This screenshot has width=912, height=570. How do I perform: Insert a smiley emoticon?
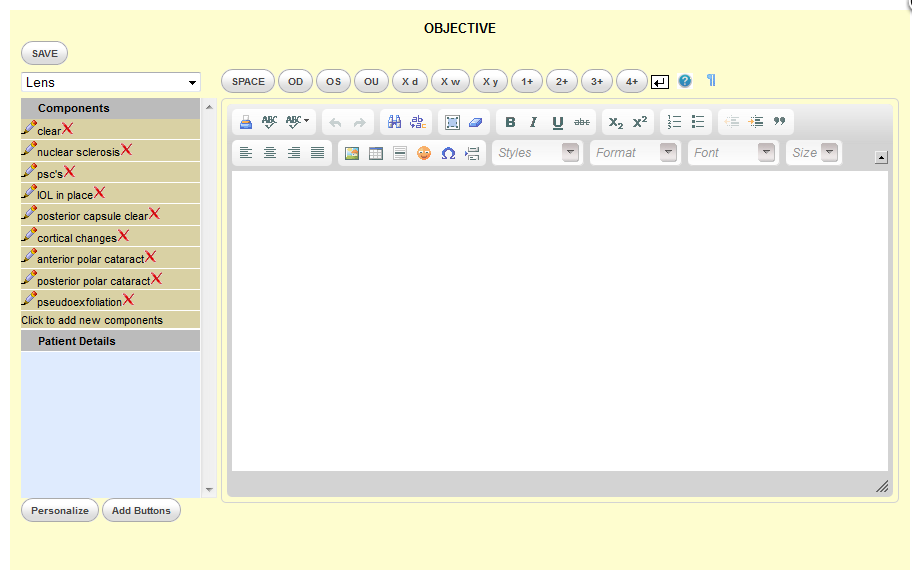[x=424, y=153]
